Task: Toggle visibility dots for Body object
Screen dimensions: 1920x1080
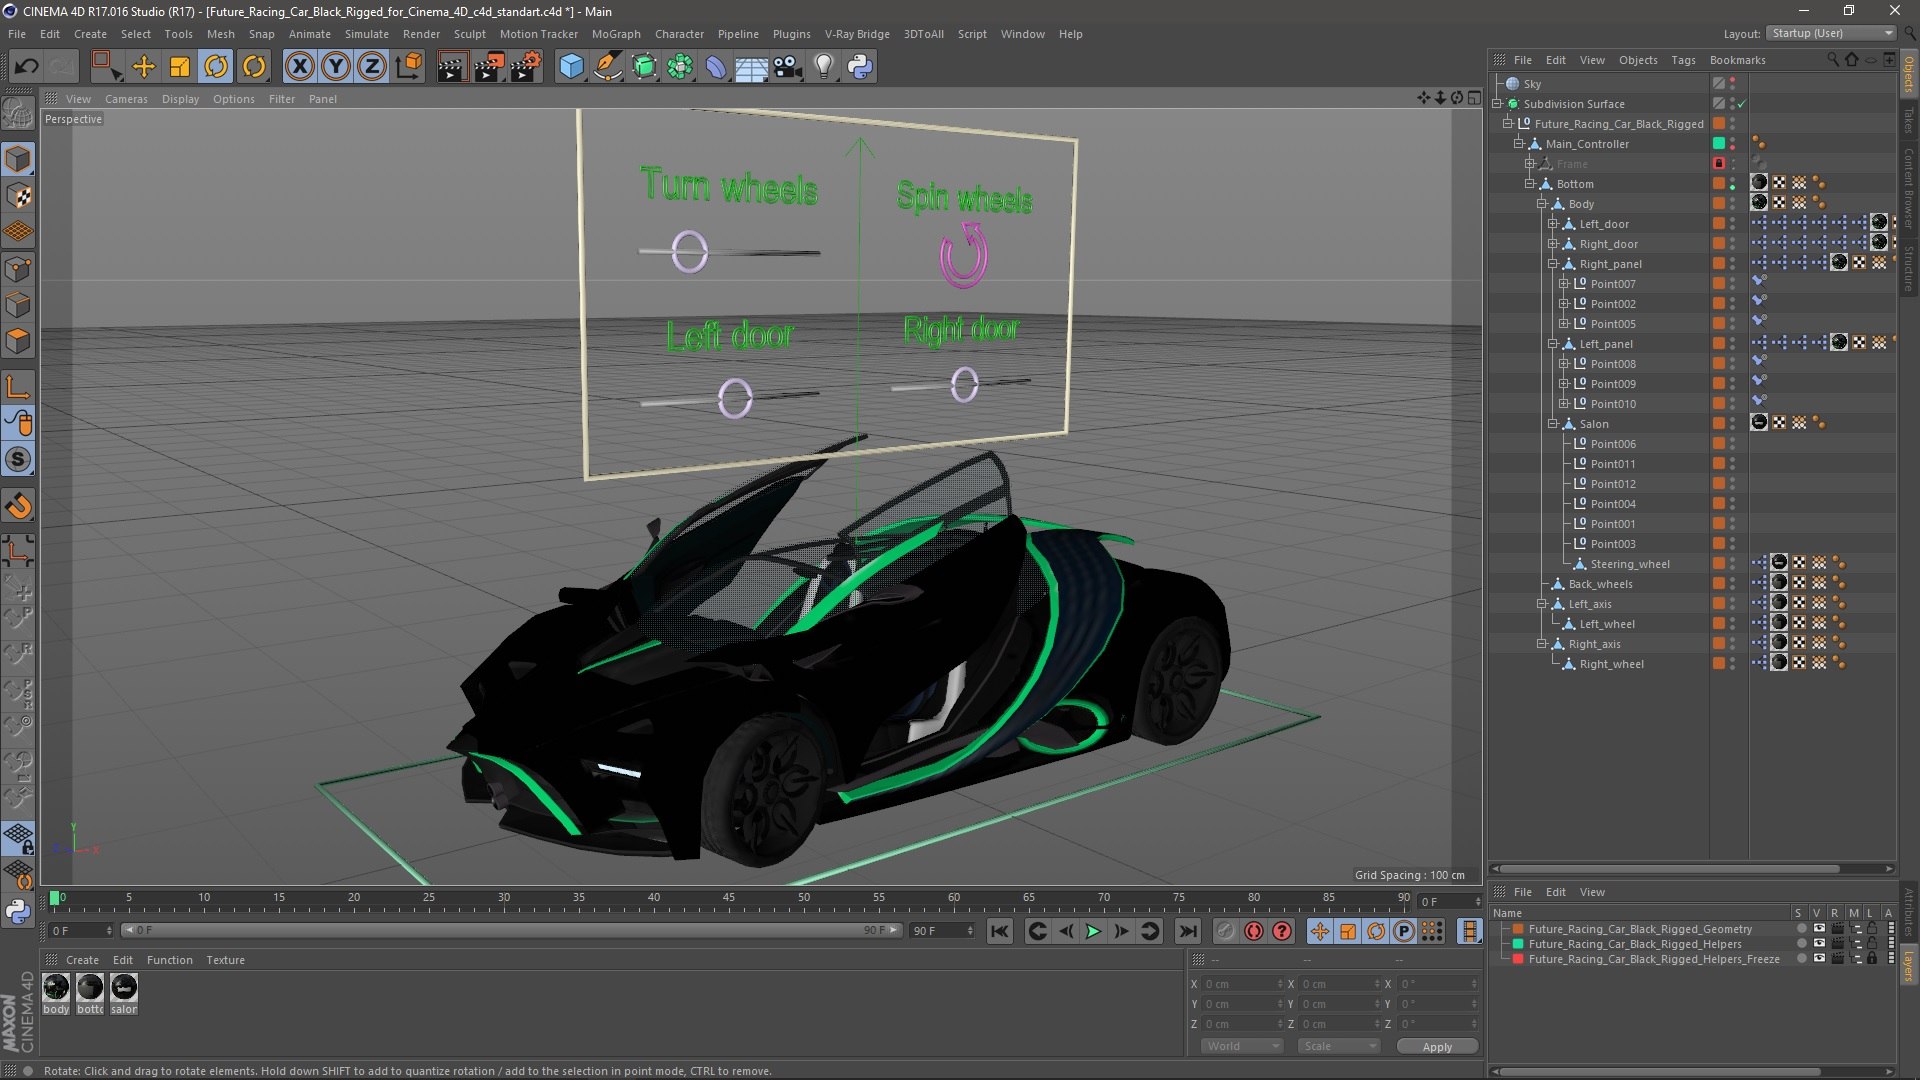Action: [x=1733, y=204]
